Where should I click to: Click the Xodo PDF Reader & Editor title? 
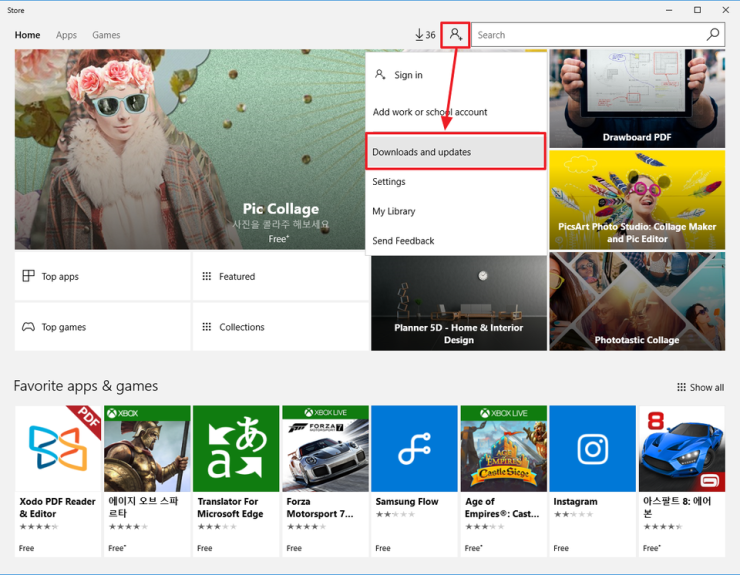click(x=57, y=507)
